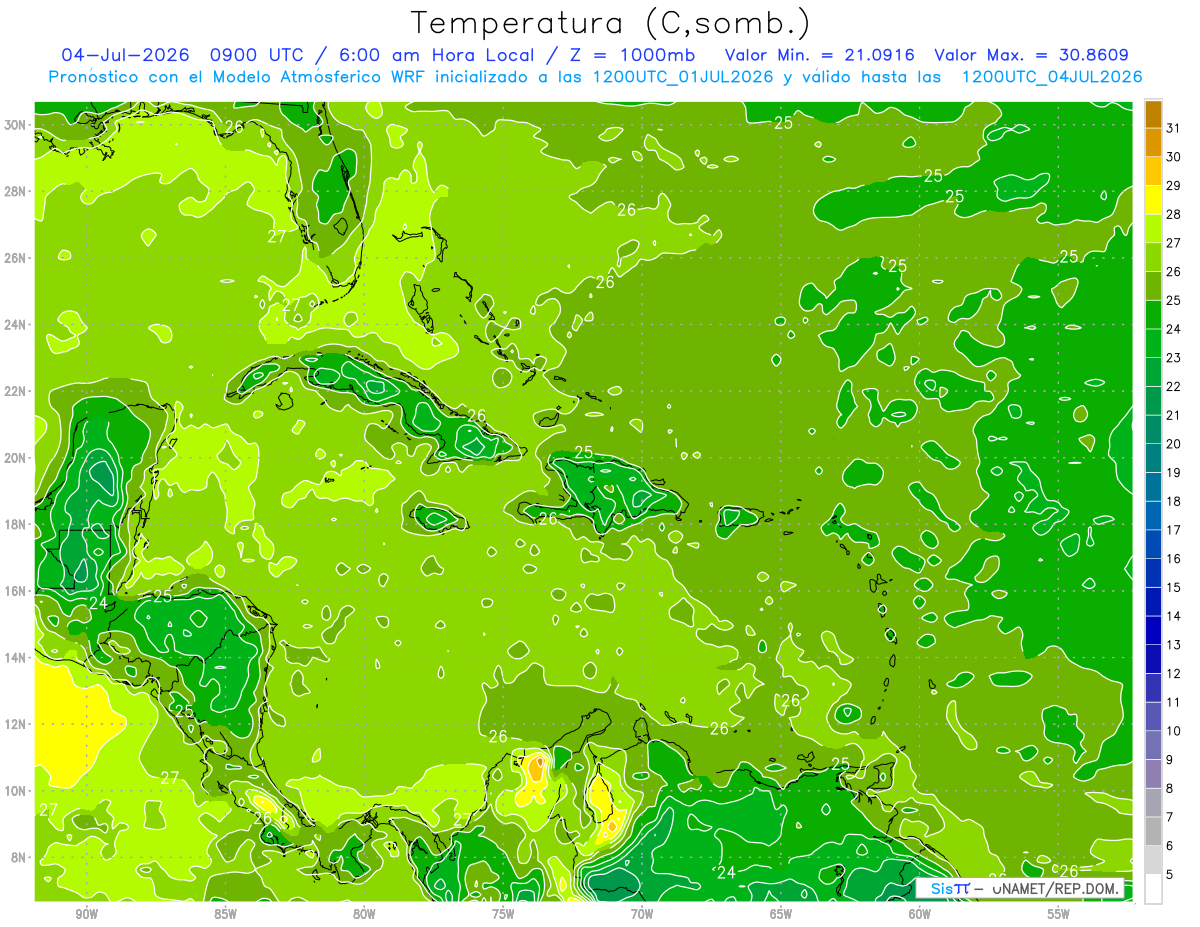The width and height of the screenshot is (1200, 927).
Task: Click the '90W' longitude axis label
Action: pyautogui.click(x=86, y=914)
